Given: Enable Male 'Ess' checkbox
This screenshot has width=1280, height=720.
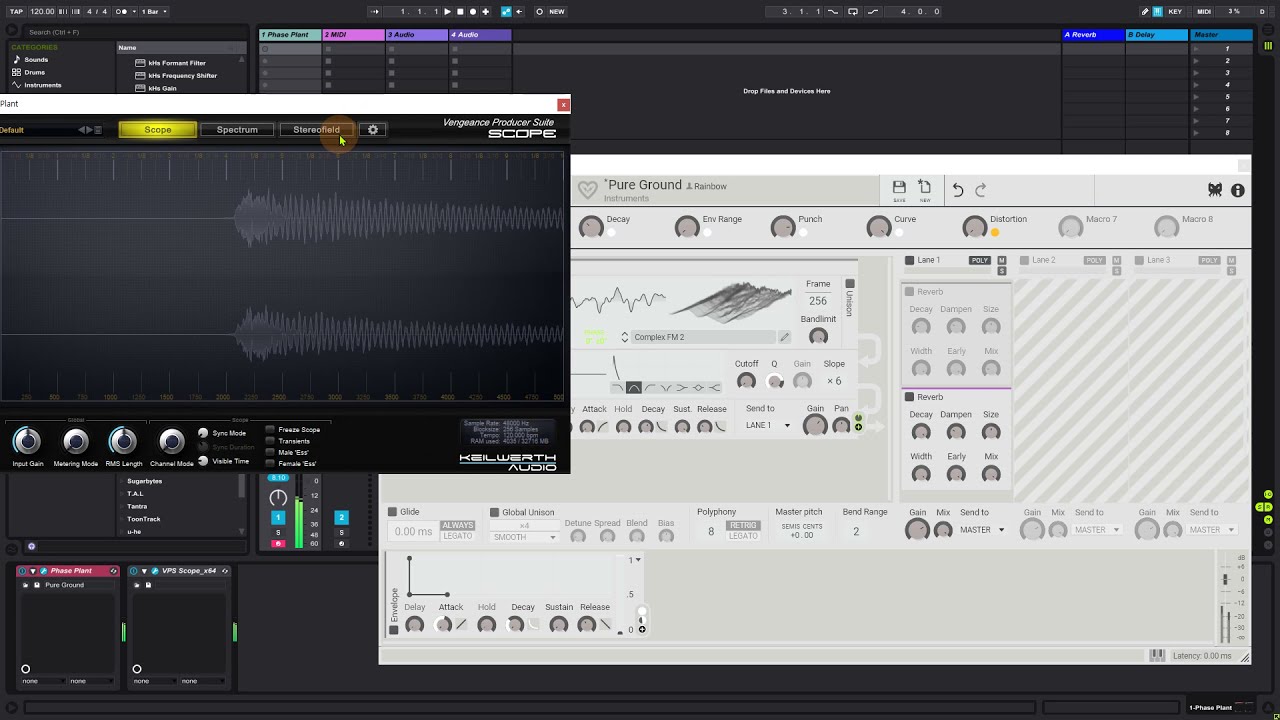Looking at the screenshot, I should tap(270, 452).
